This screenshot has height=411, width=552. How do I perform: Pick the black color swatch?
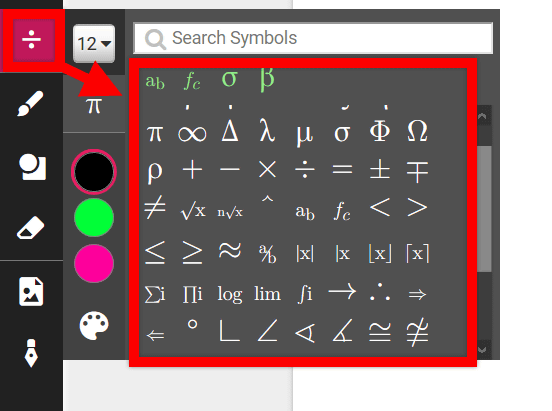(x=94, y=172)
